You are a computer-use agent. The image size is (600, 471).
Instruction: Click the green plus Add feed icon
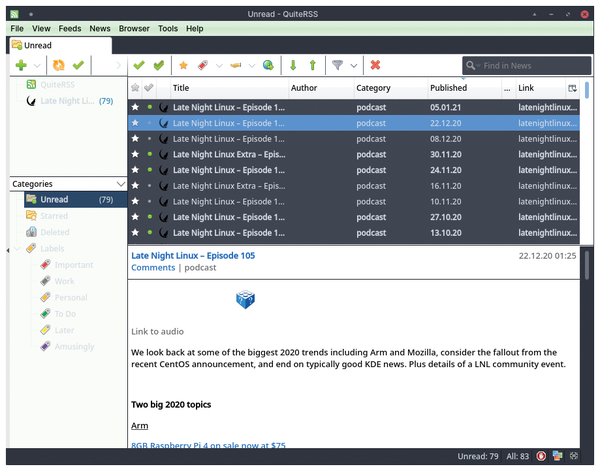21,65
